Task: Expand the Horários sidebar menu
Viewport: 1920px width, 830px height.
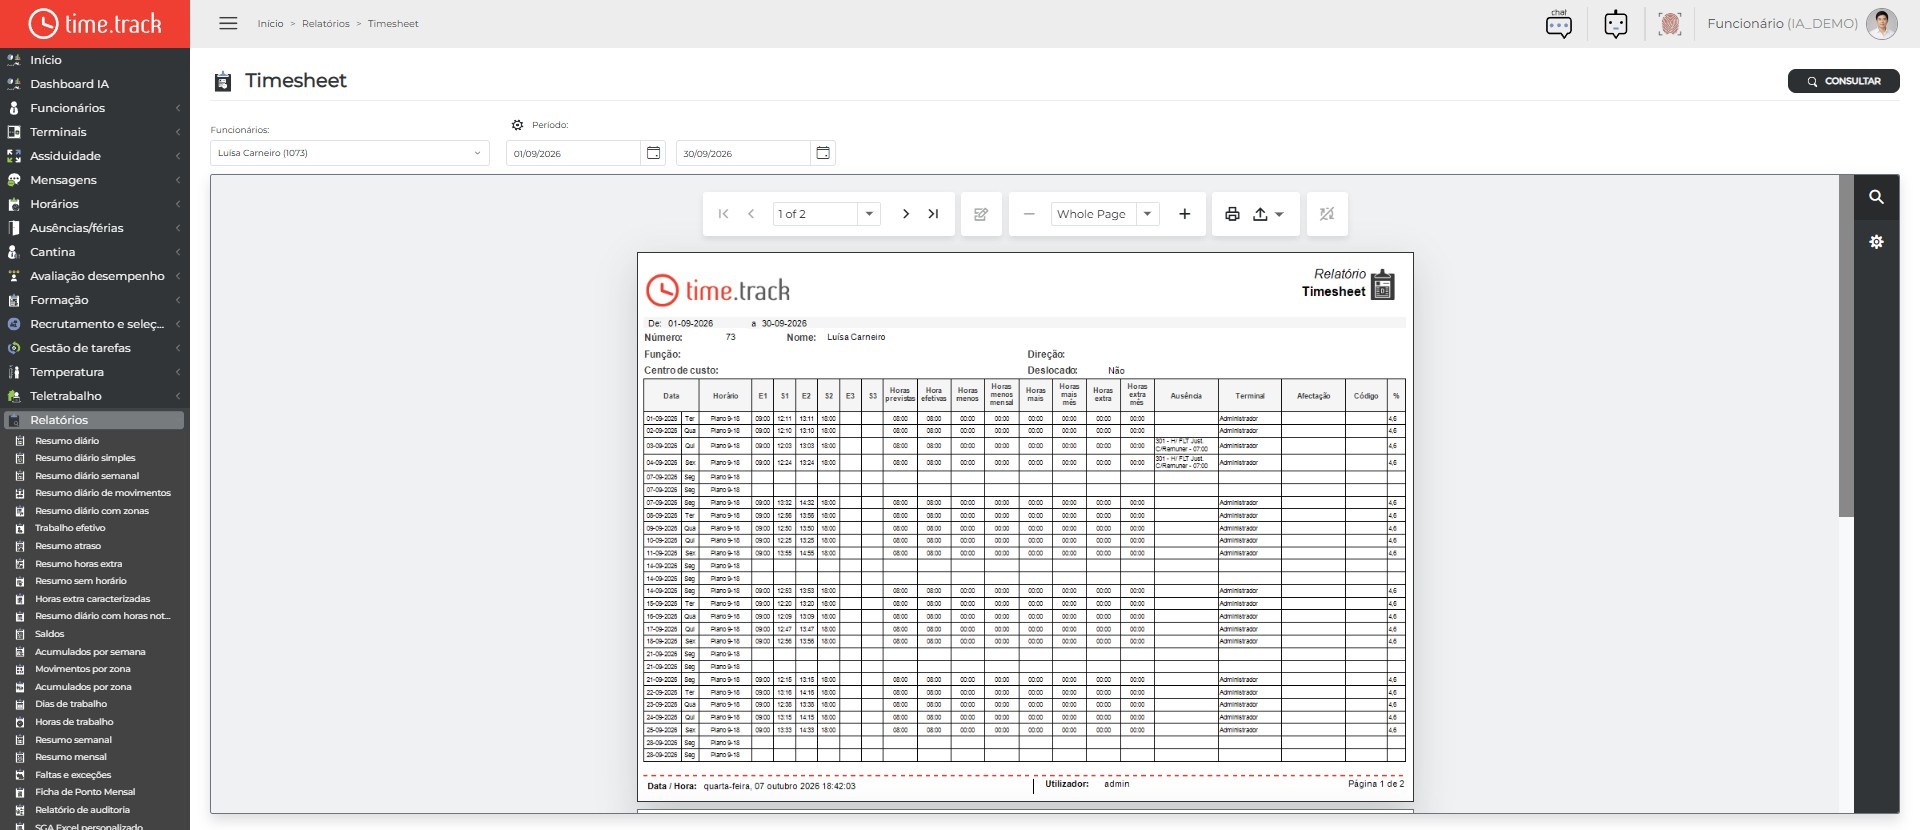Action: click(x=94, y=204)
